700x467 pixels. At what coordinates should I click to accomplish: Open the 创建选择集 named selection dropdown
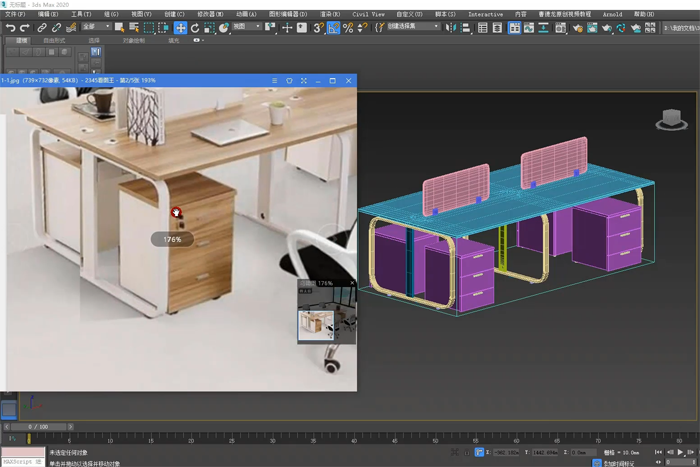click(x=413, y=26)
